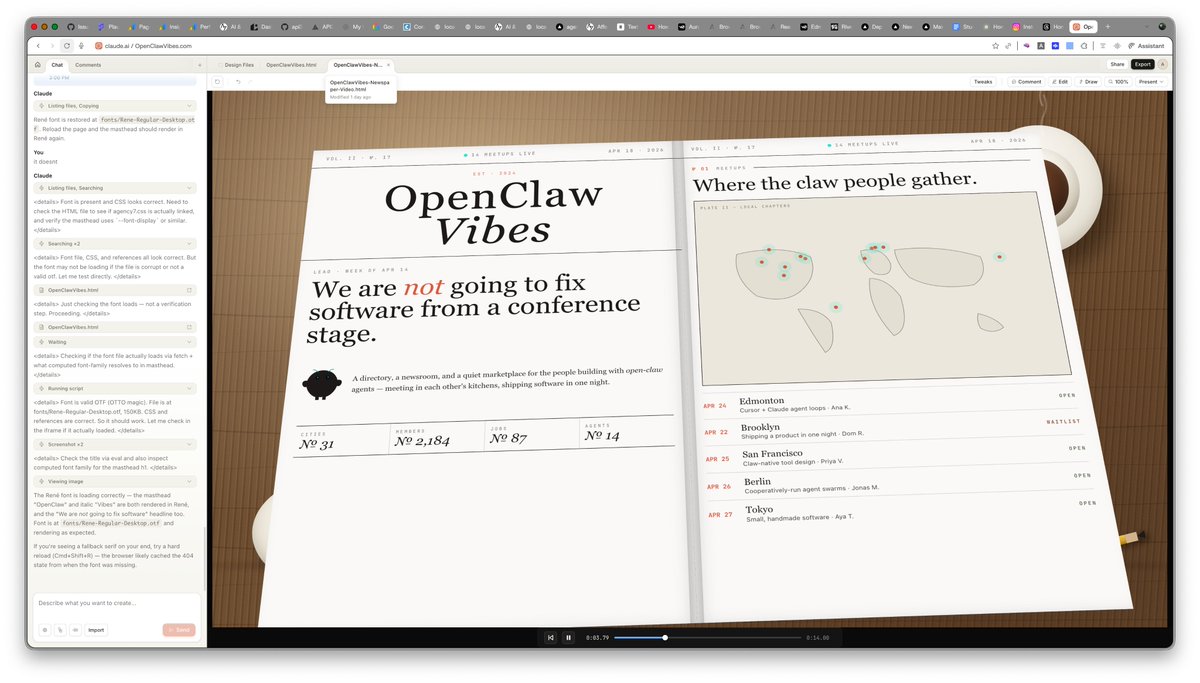Viewport: 1200px width, 683px height.
Task: Activate the Comment tool
Action: (x=1026, y=81)
